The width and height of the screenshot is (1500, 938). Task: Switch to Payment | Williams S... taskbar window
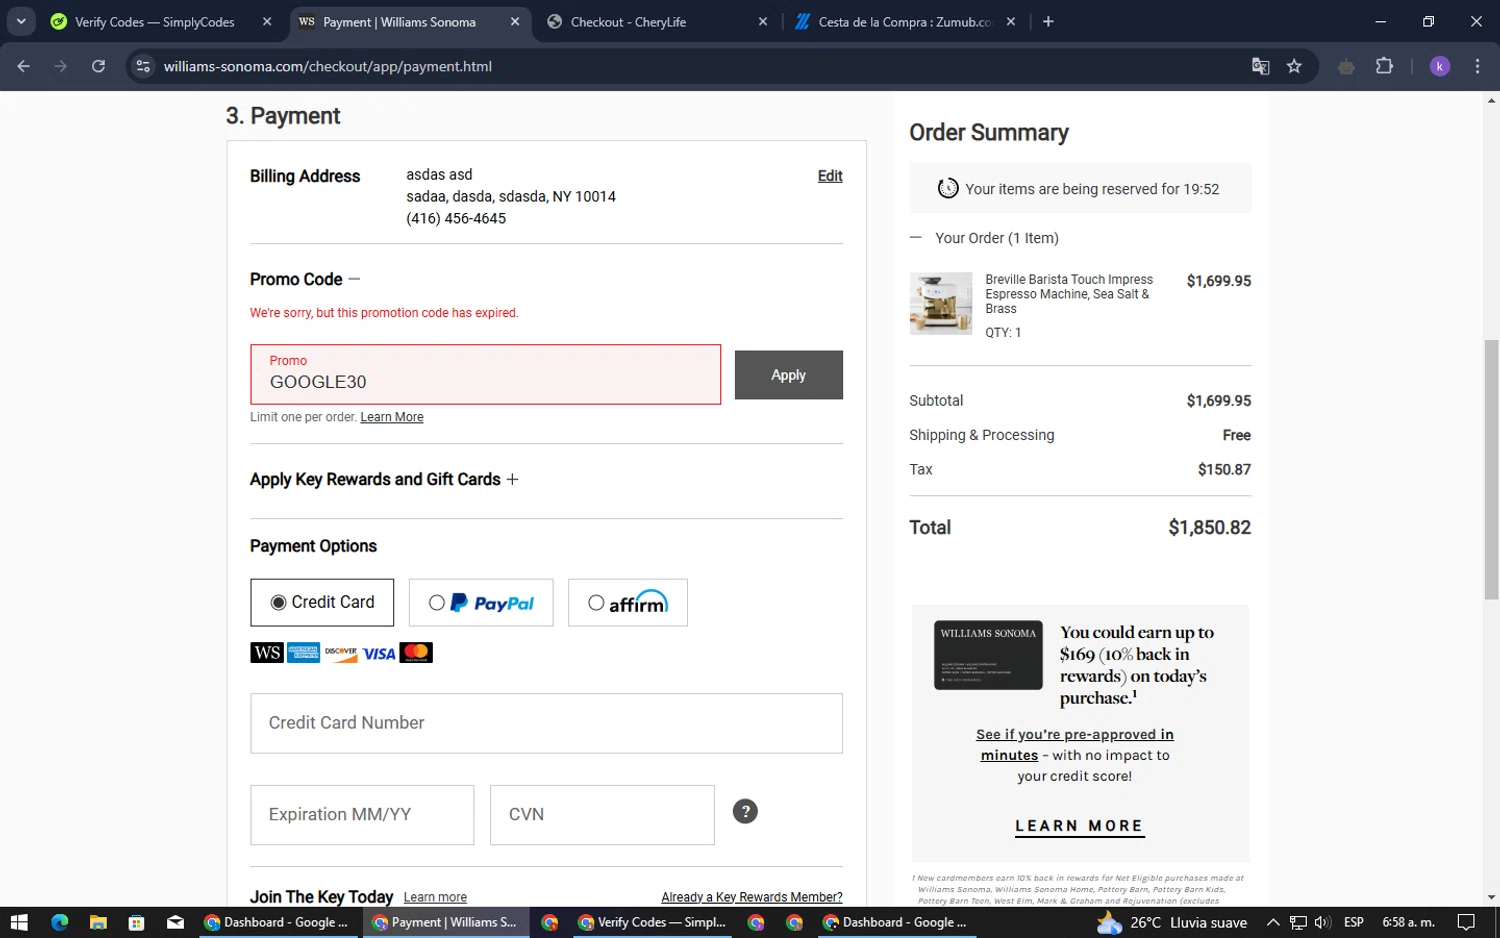pyautogui.click(x=445, y=922)
